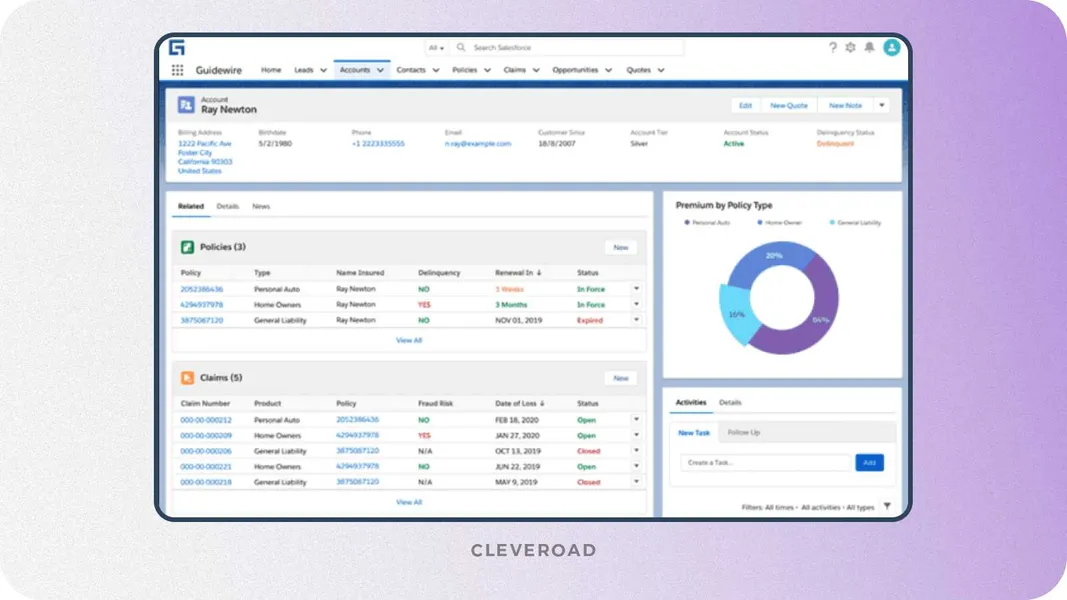Screen dimensions: 1067x600
Task: Open the help question mark icon
Action: click(832, 48)
